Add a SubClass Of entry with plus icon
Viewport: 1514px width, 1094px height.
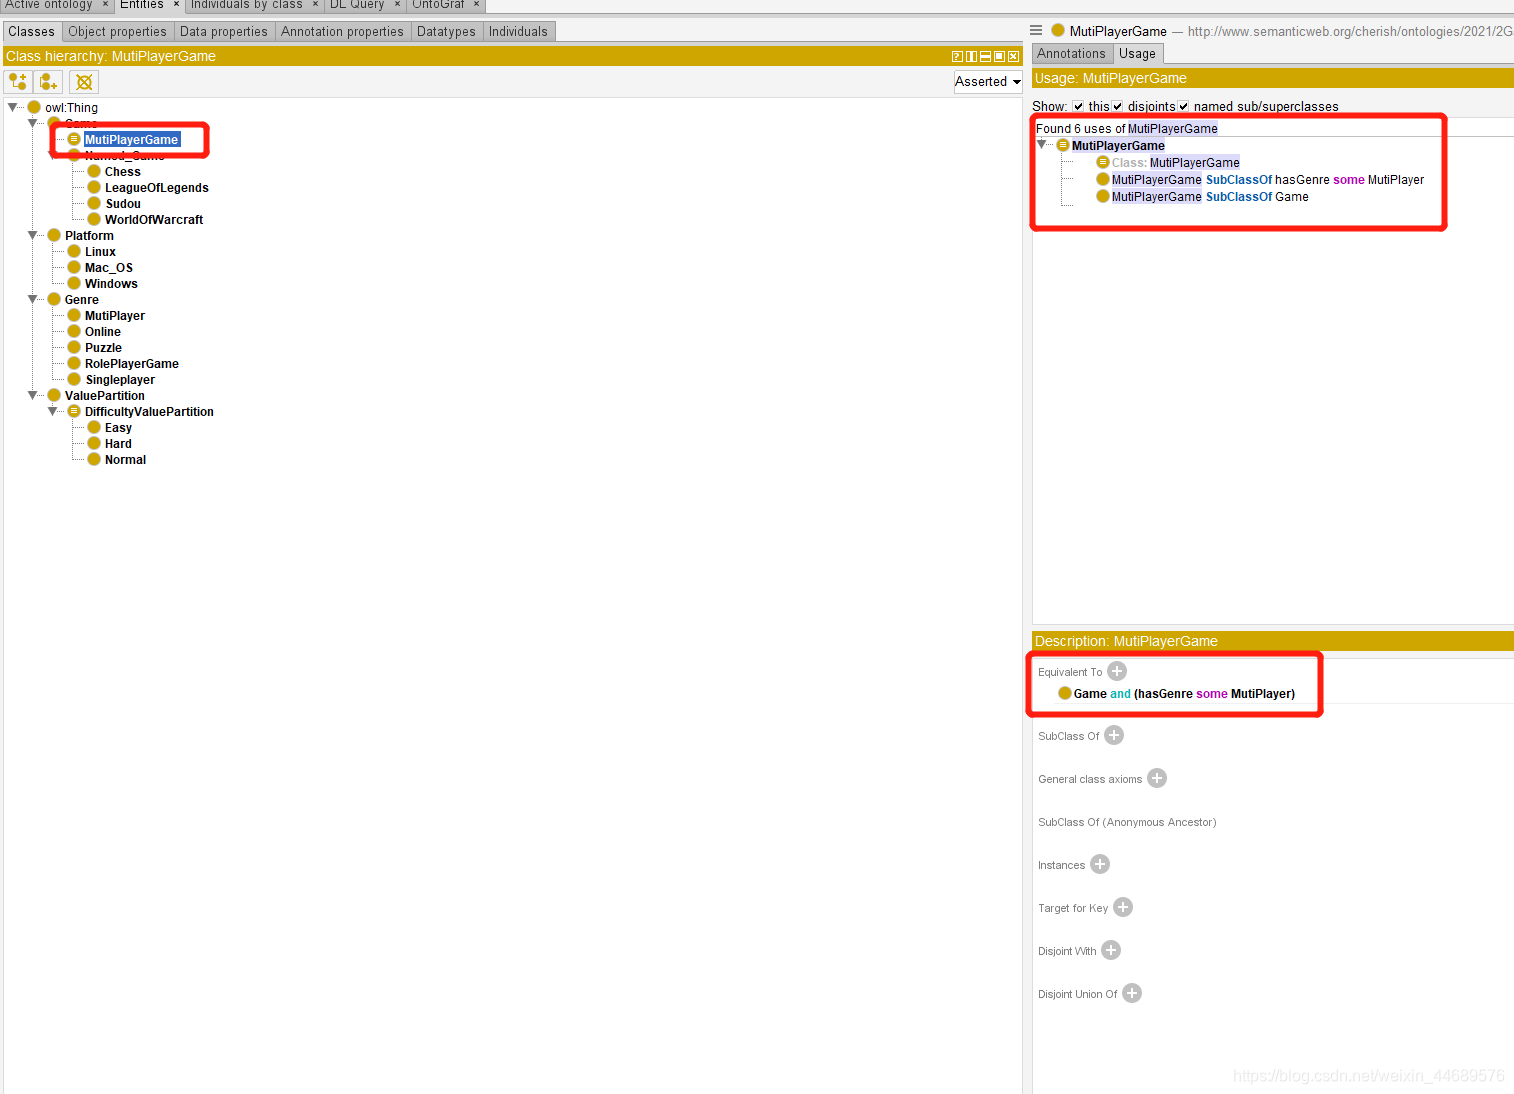coord(1114,735)
